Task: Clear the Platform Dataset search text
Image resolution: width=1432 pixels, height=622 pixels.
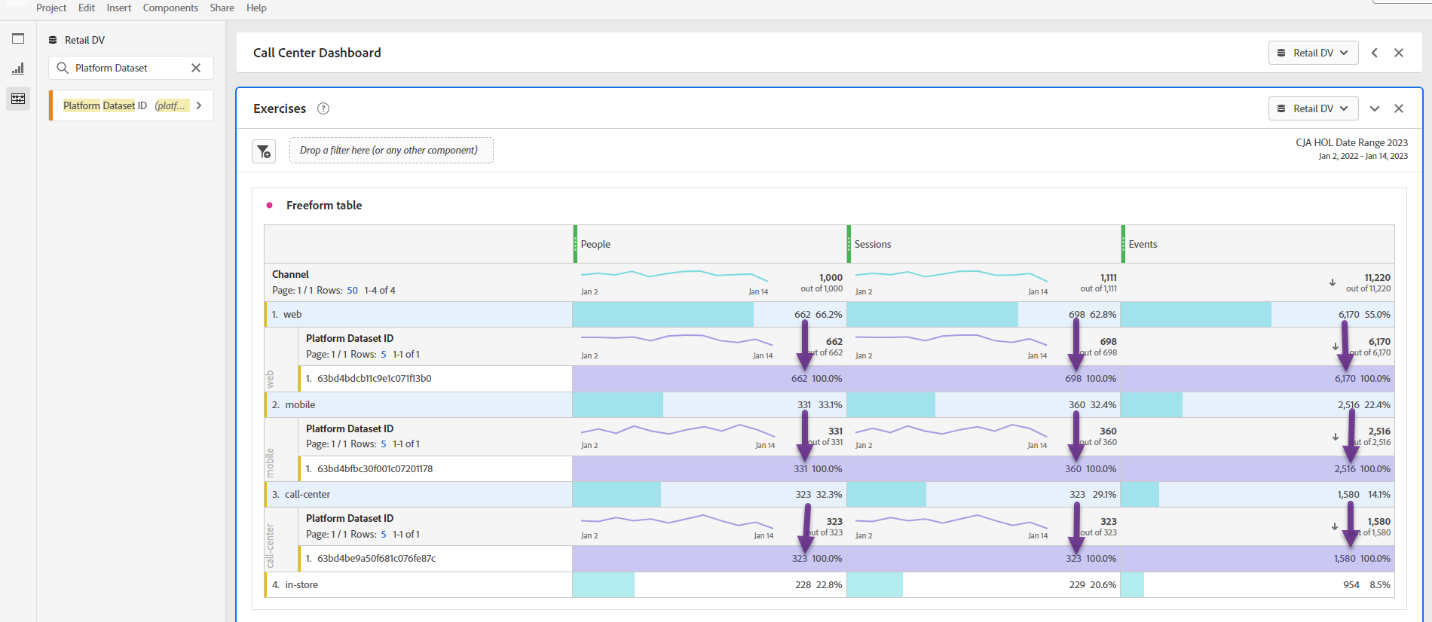Action: [196, 68]
